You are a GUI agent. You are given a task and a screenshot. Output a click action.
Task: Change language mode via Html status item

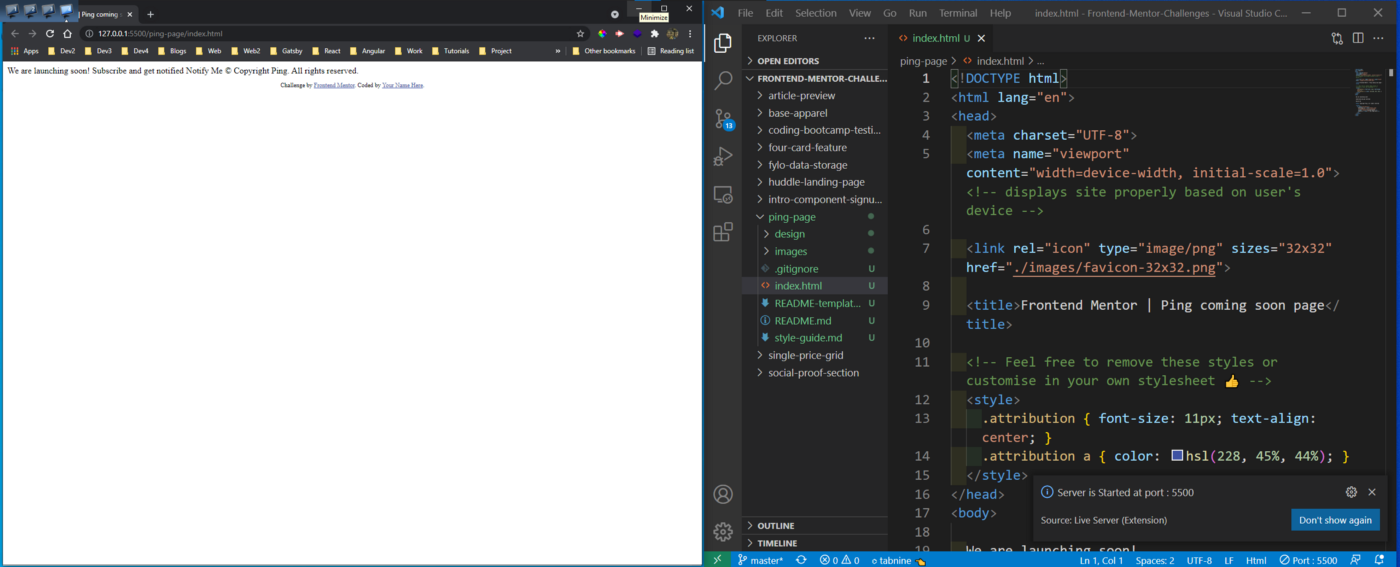point(1256,560)
